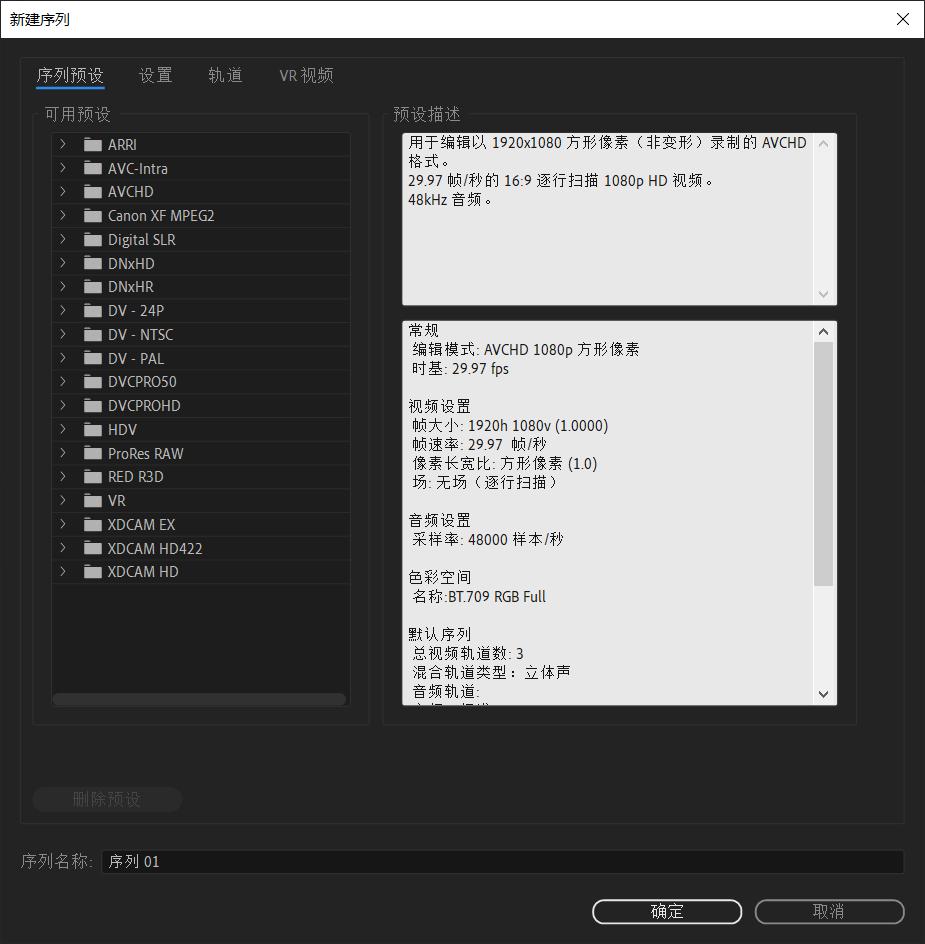Switch to the 设置 tab

click(x=155, y=75)
